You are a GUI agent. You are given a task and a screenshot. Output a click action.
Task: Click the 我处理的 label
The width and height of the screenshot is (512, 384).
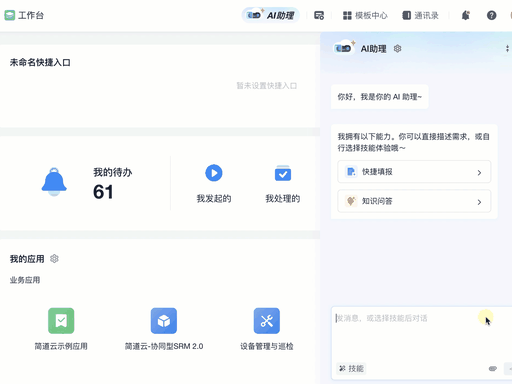point(283,199)
